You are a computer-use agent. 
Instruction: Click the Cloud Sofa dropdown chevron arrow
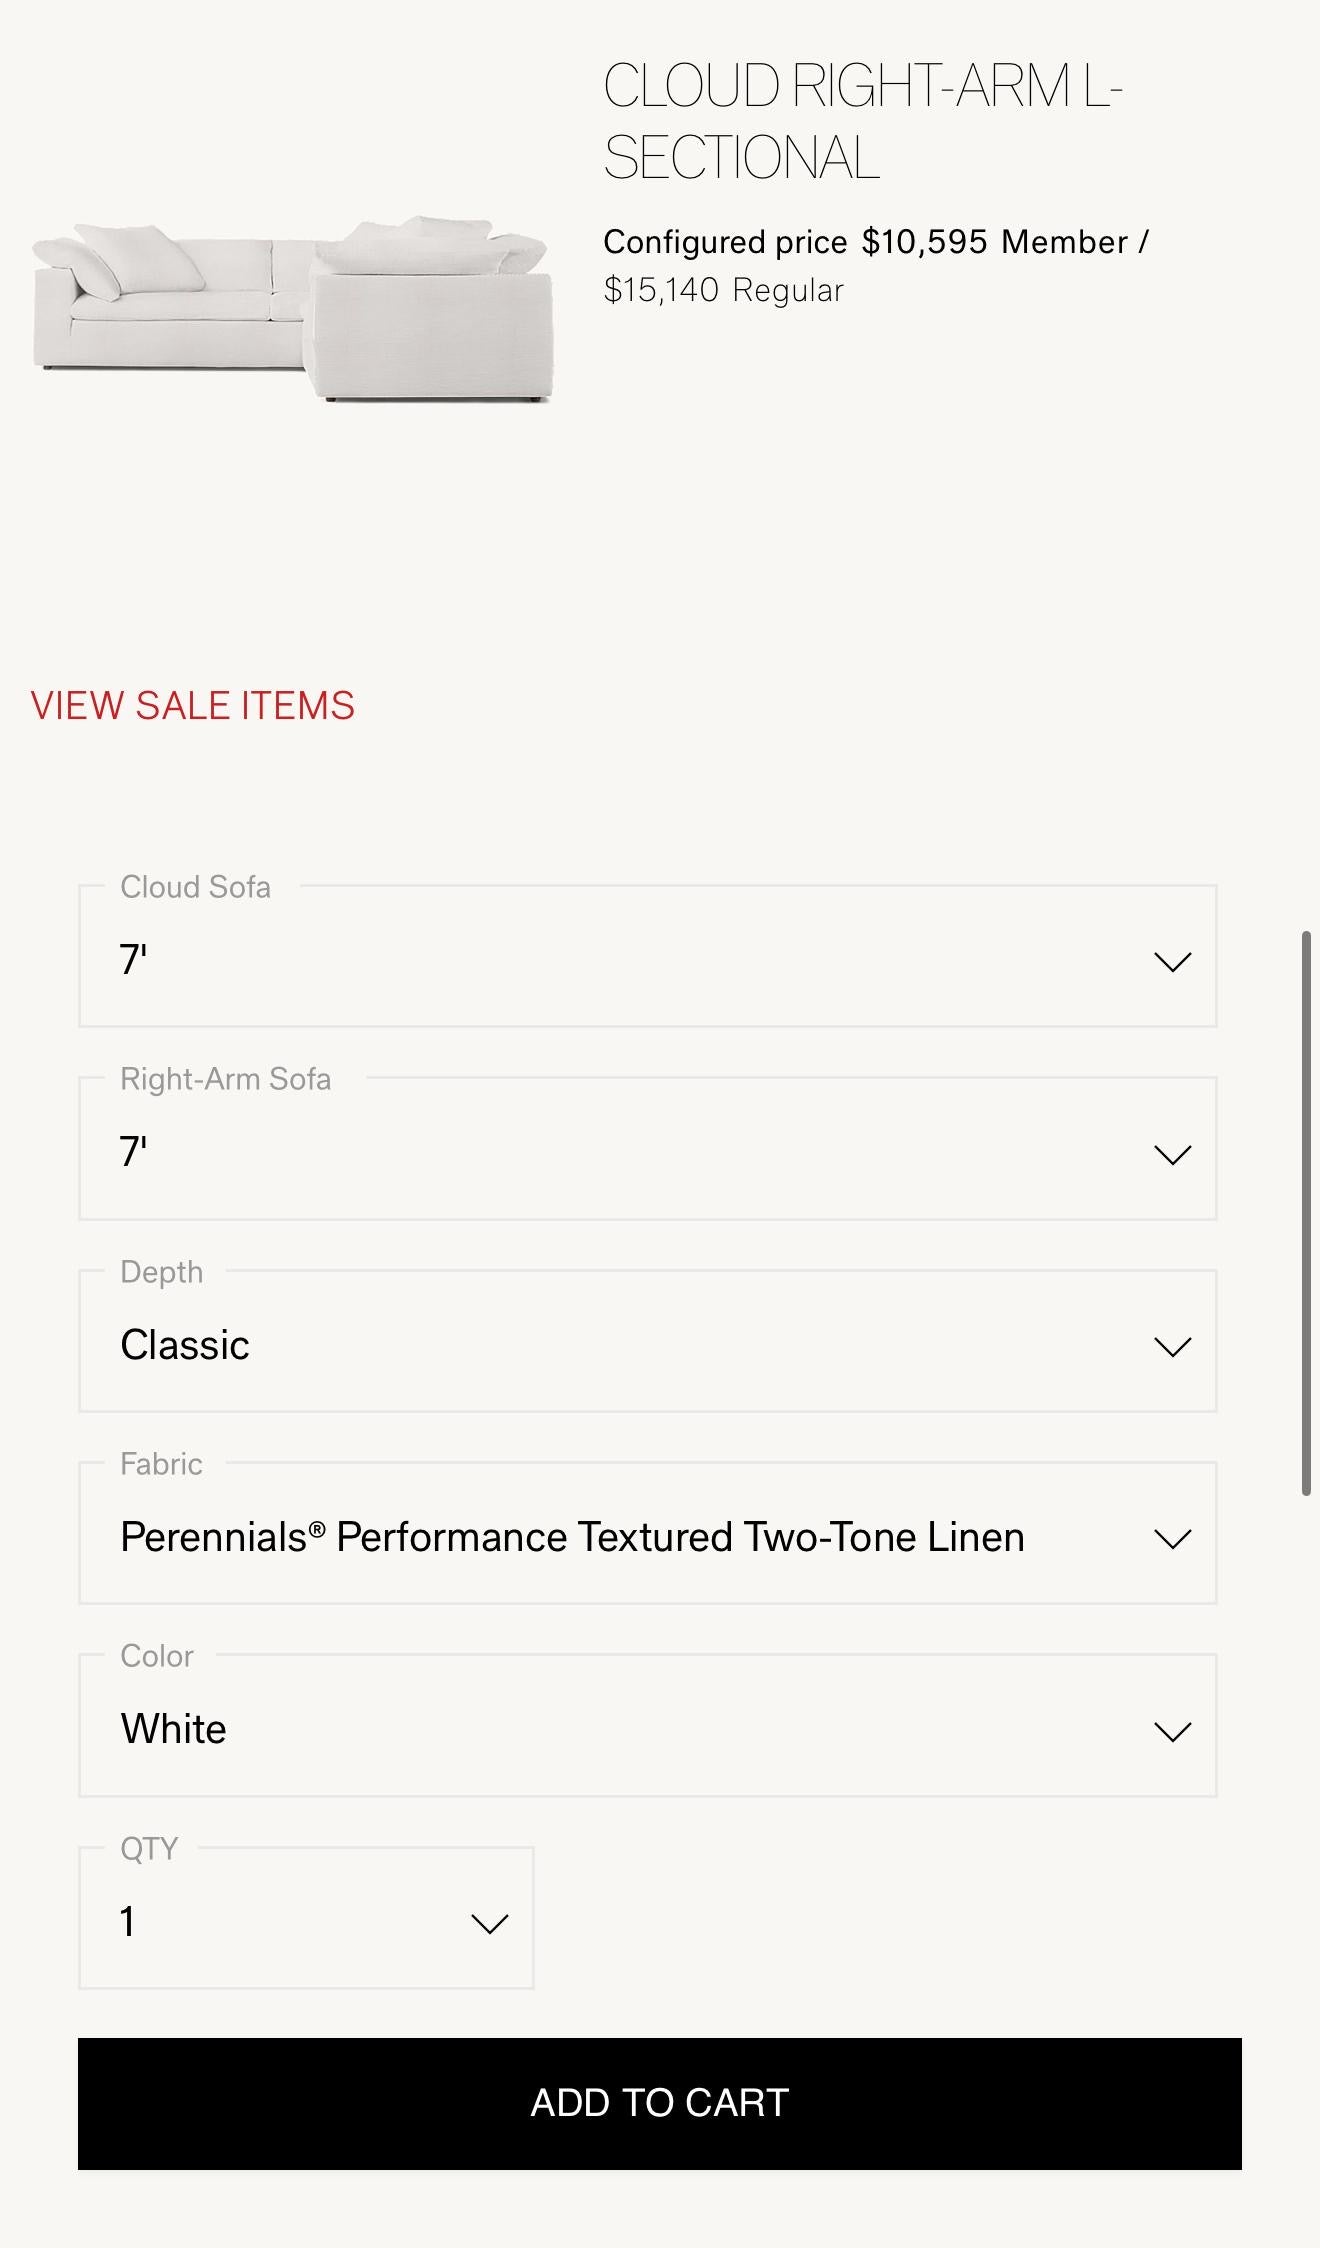[x=1172, y=961]
